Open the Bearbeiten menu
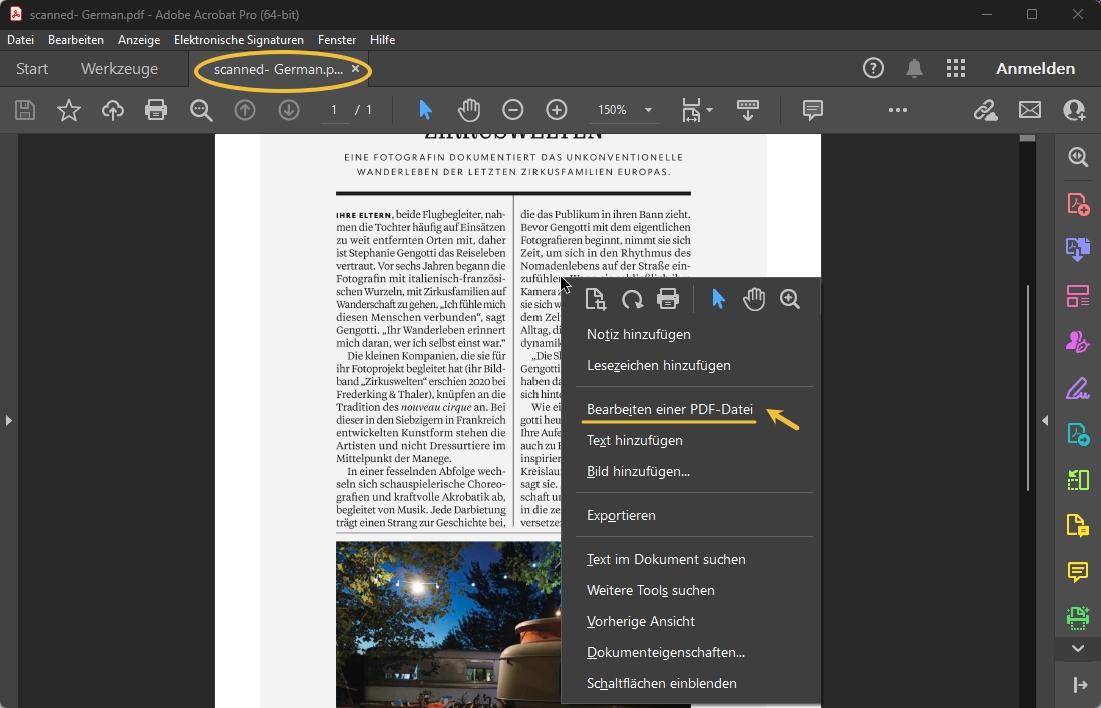Viewport: 1101px width, 708px height. [76, 40]
